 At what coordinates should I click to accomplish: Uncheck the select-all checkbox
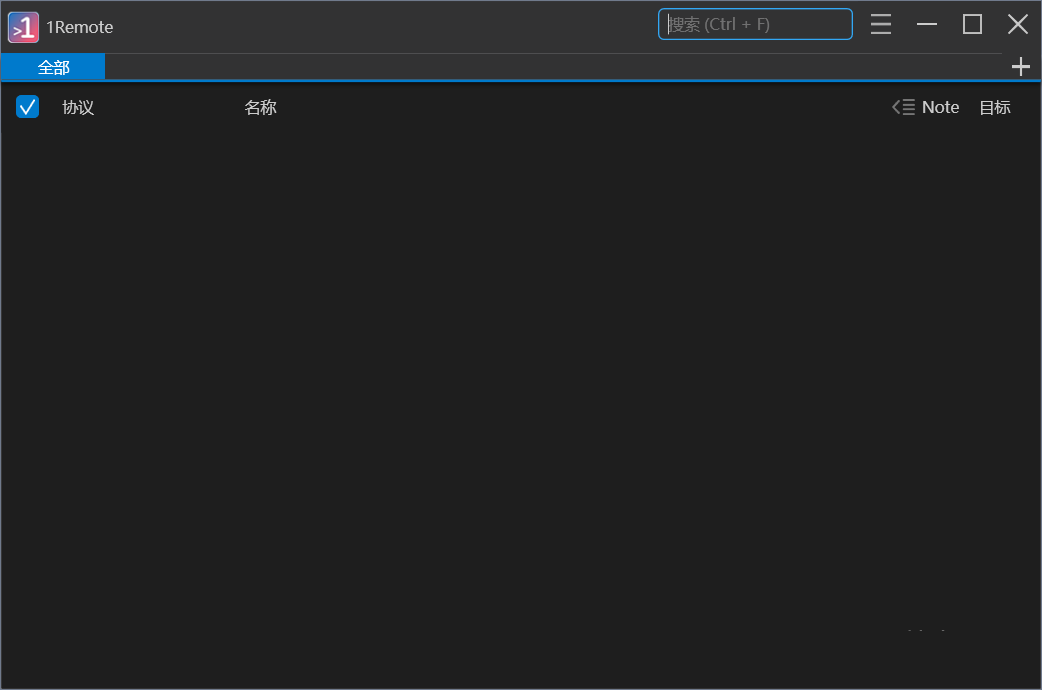(x=27, y=106)
